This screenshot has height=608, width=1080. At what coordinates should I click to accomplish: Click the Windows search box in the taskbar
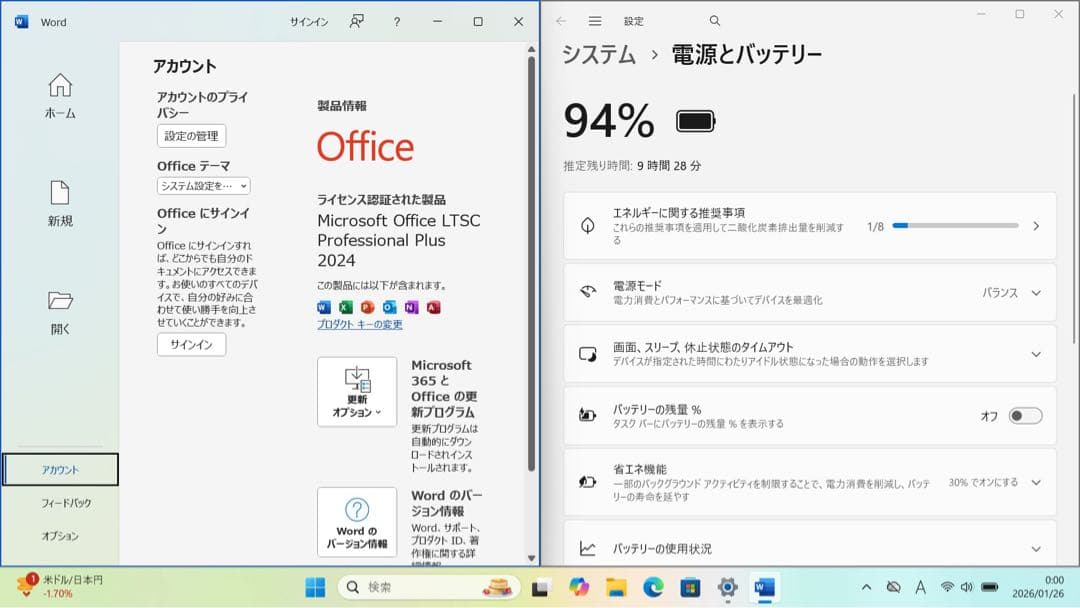coord(428,586)
